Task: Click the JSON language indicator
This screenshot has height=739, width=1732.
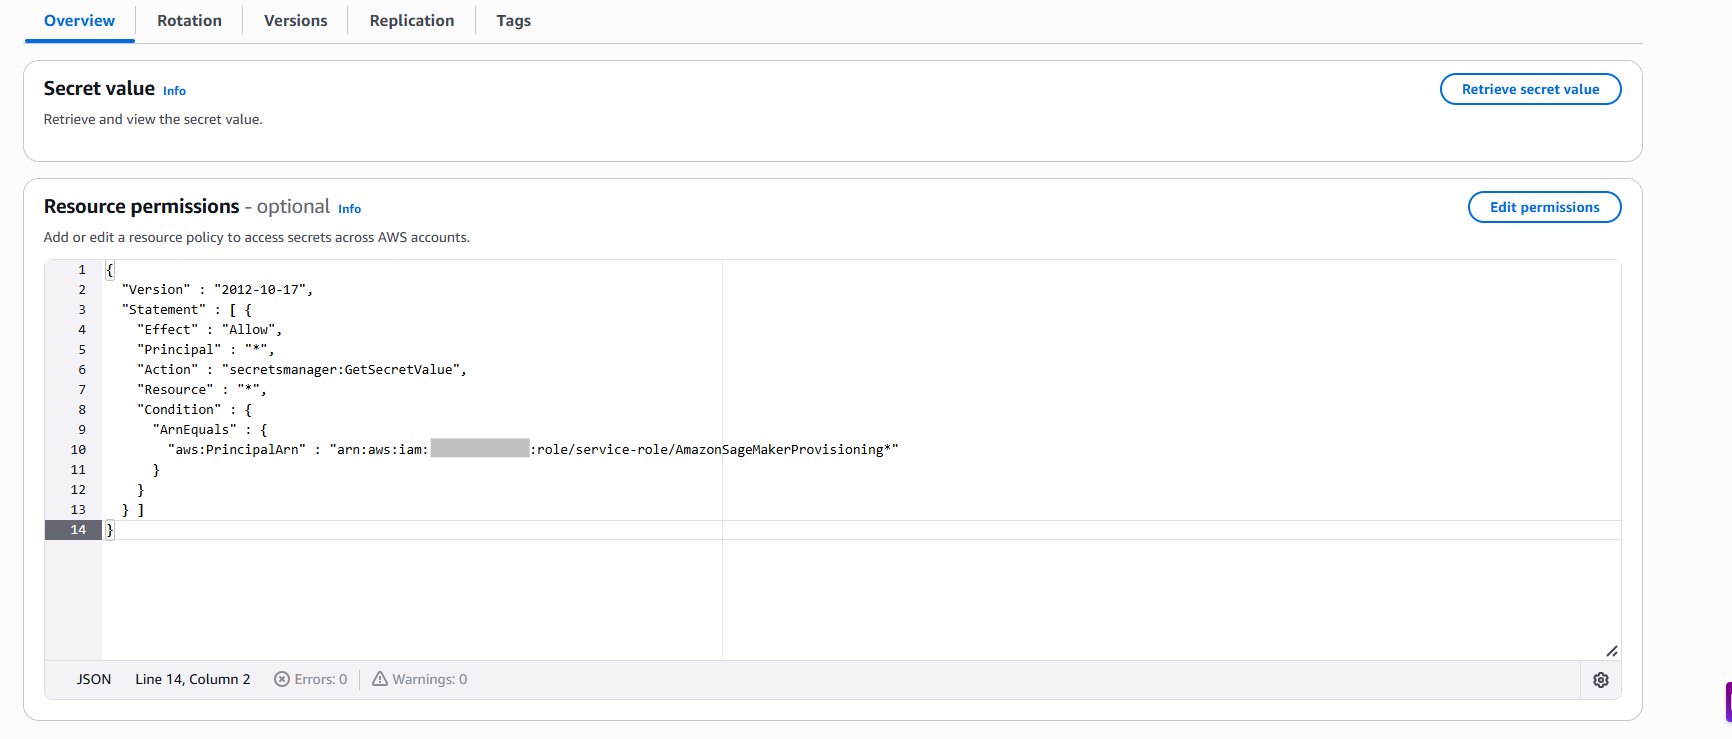Action: point(94,679)
